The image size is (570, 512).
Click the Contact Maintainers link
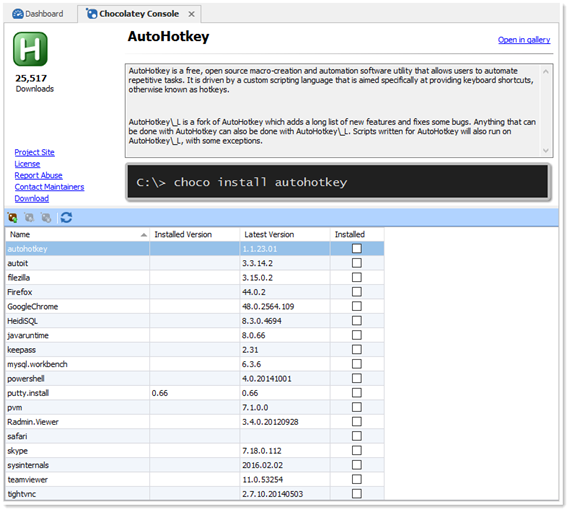tap(49, 187)
